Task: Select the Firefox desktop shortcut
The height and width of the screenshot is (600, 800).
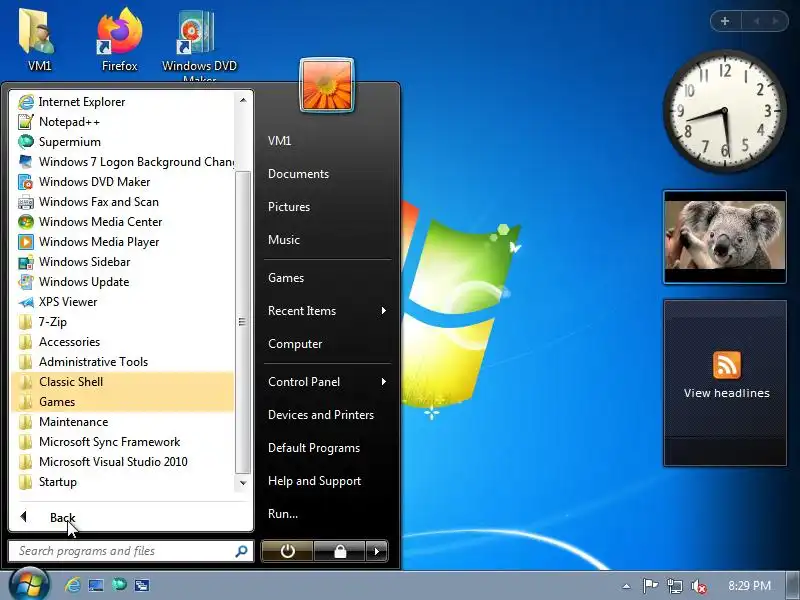Action: (119, 40)
